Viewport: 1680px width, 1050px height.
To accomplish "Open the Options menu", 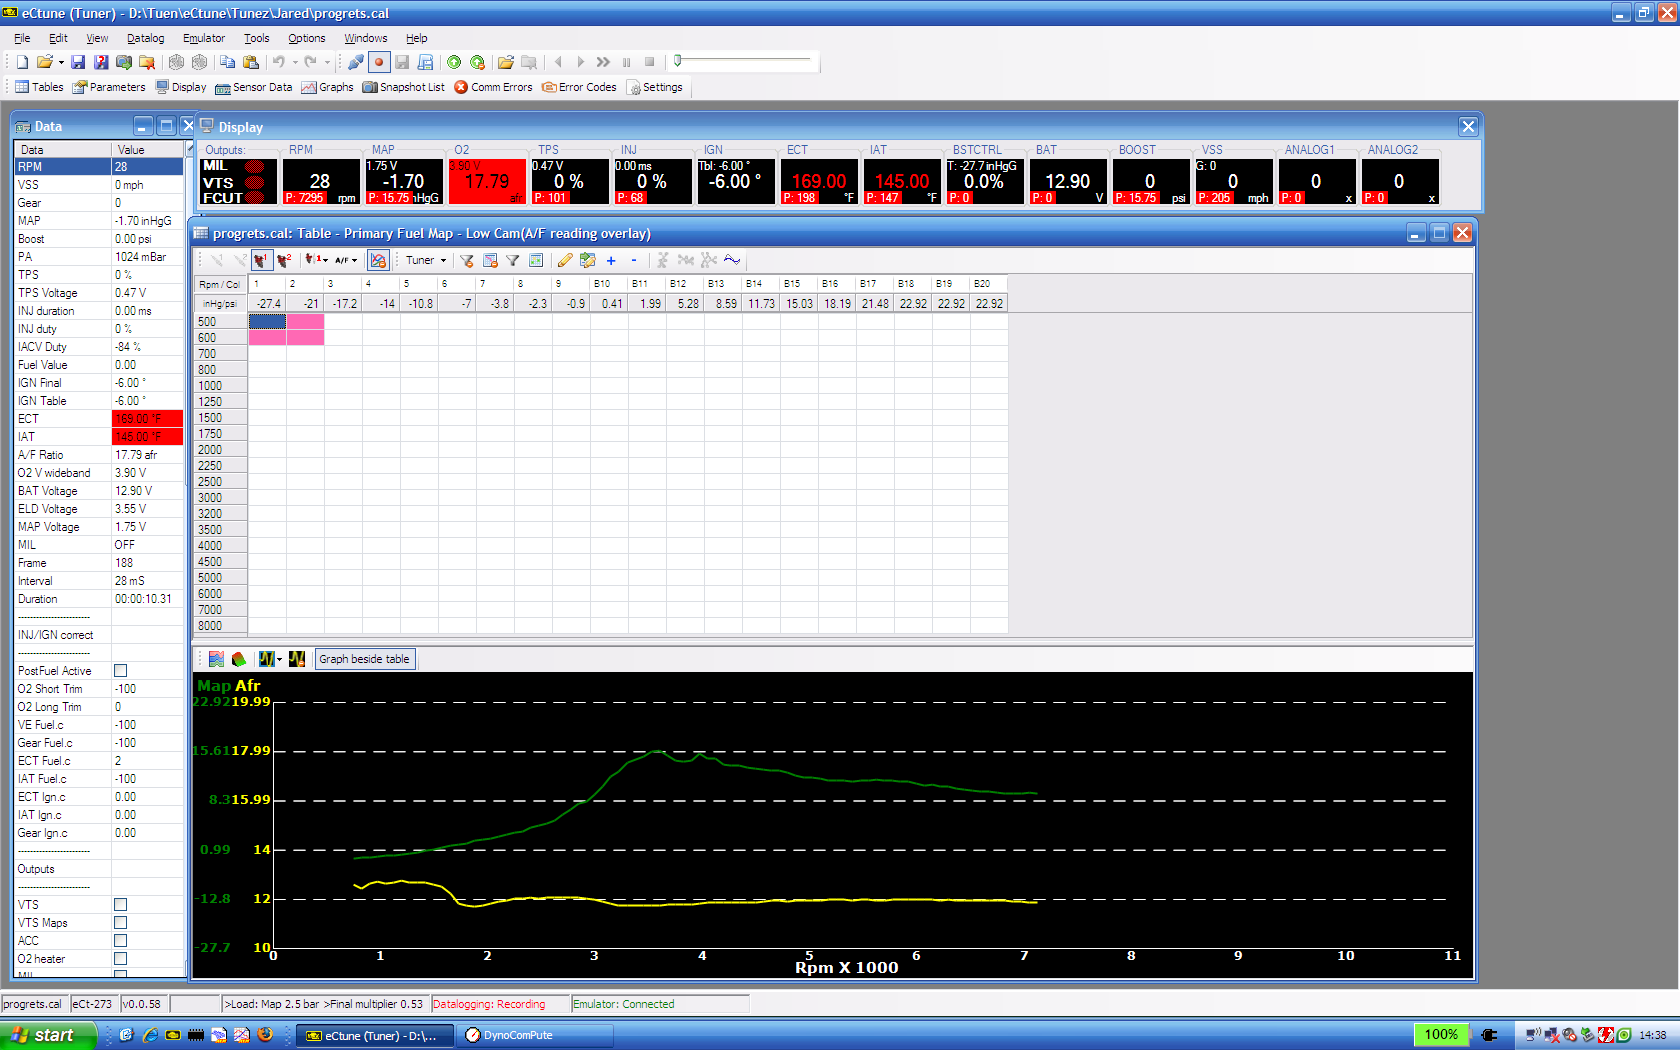I will pyautogui.click(x=307, y=38).
